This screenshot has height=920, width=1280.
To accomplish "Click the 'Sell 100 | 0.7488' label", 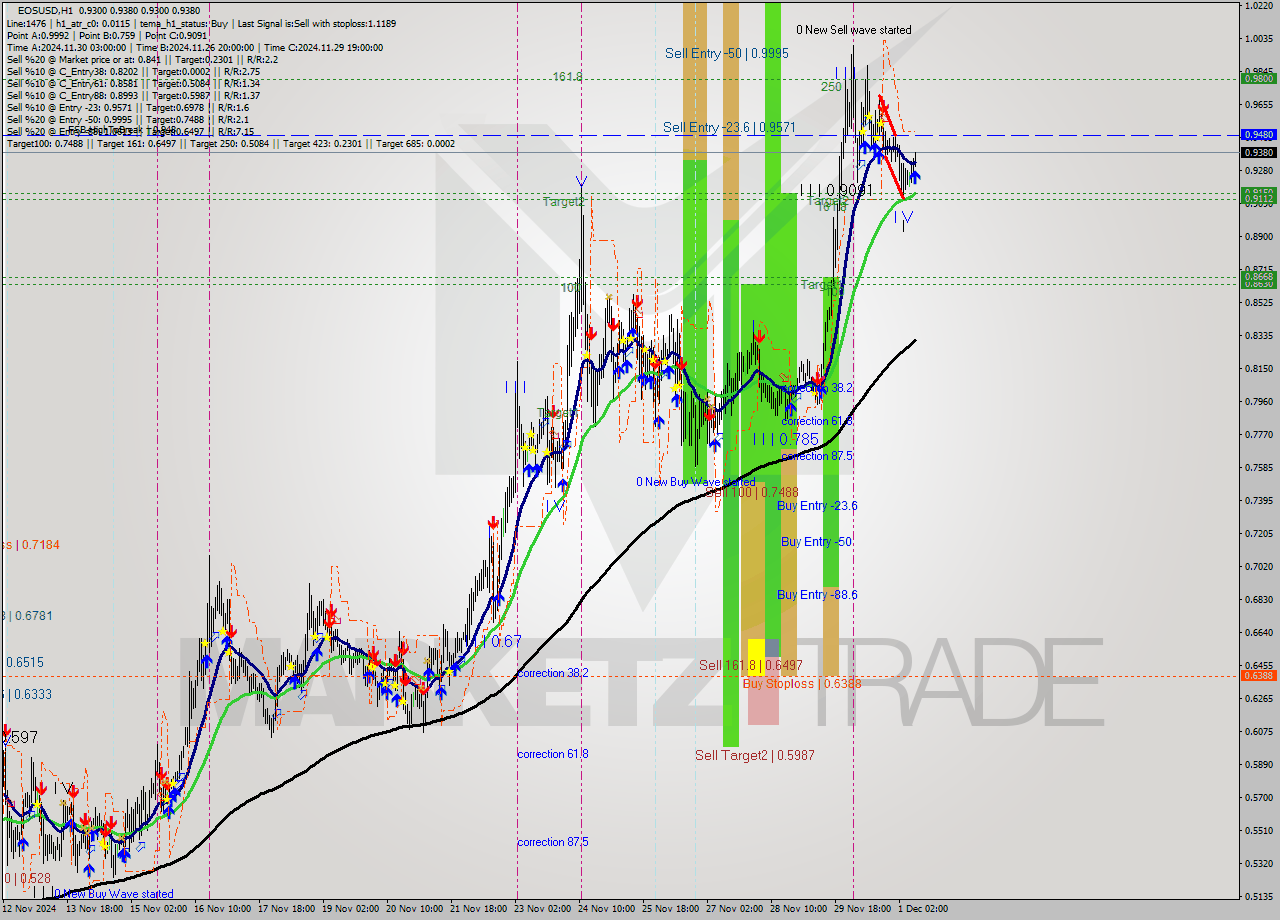I will pos(752,492).
